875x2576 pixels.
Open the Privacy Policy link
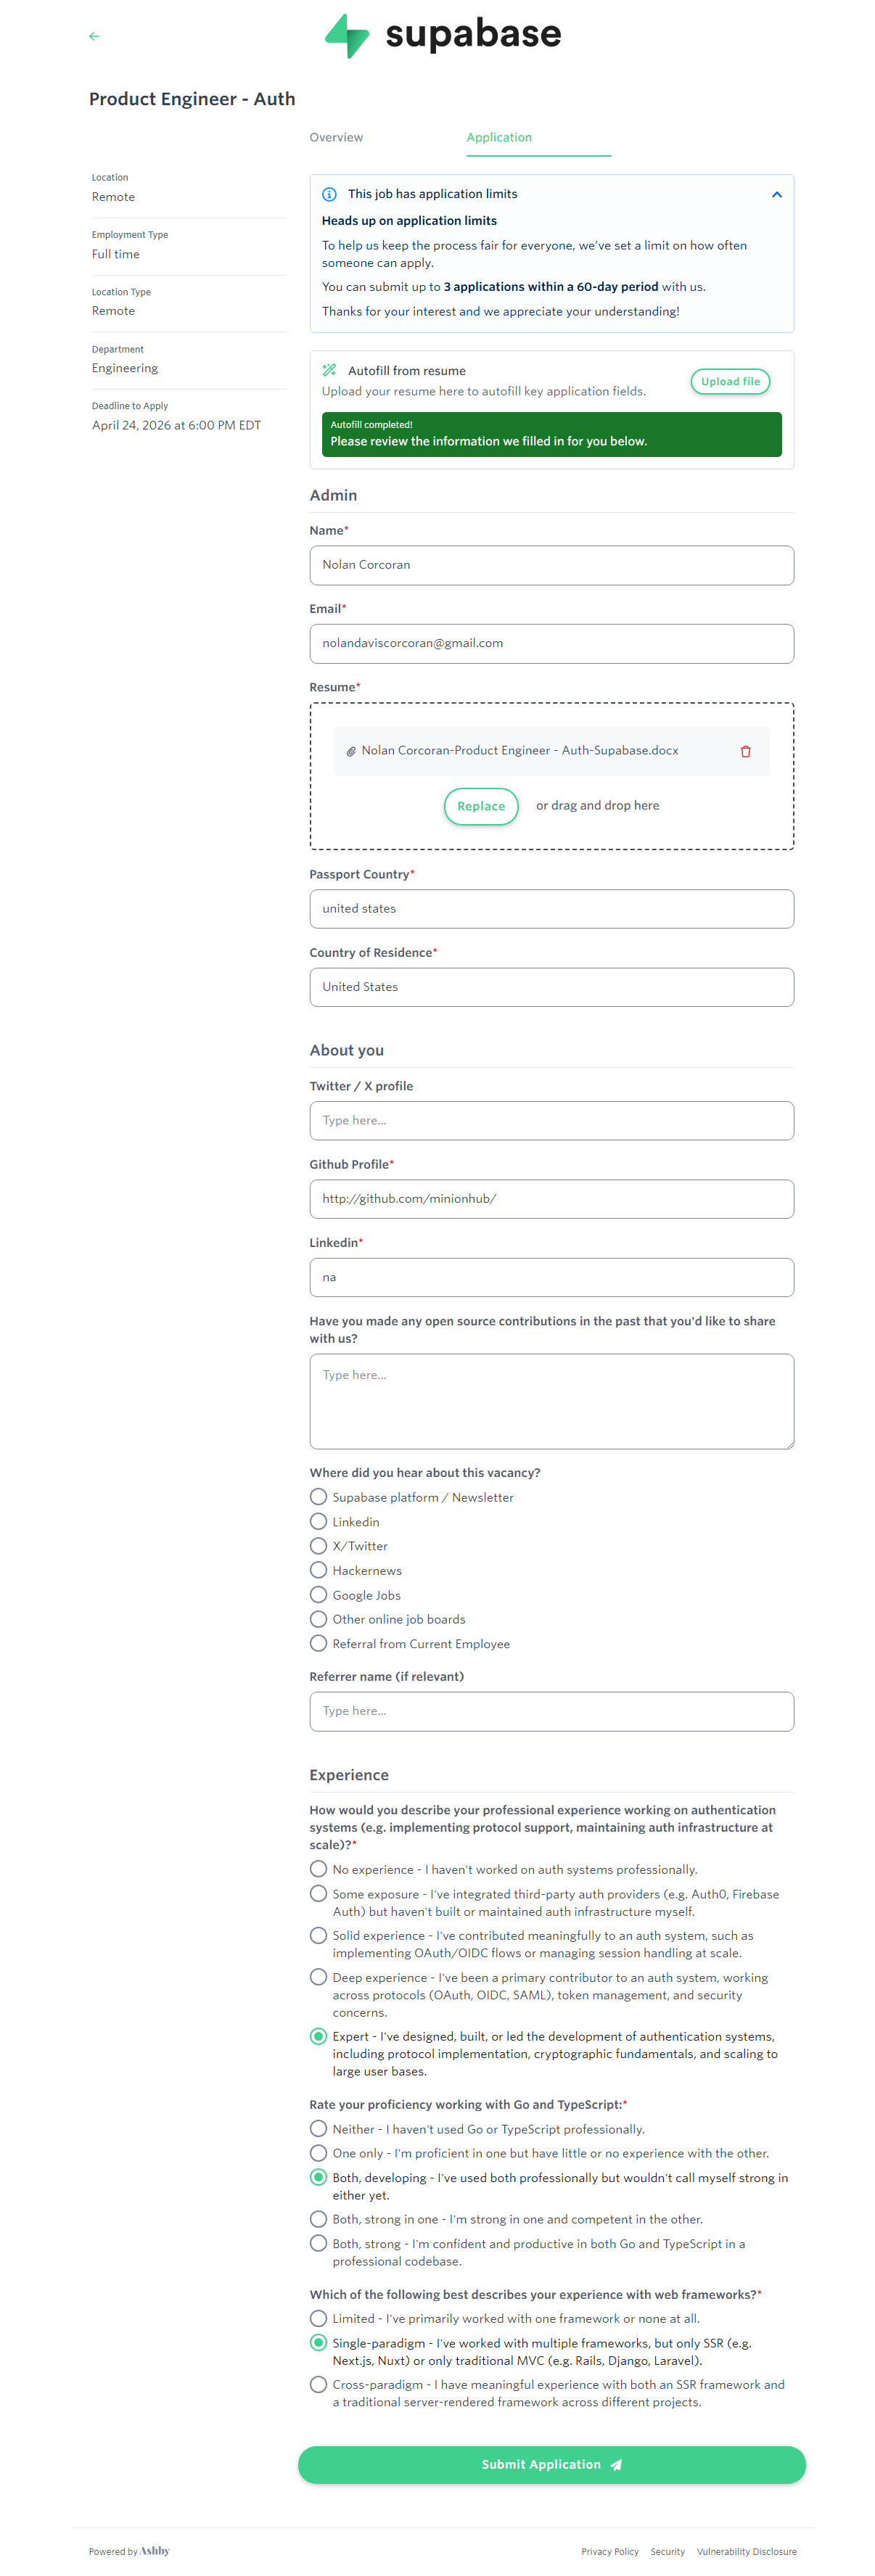coord(609,2551)
